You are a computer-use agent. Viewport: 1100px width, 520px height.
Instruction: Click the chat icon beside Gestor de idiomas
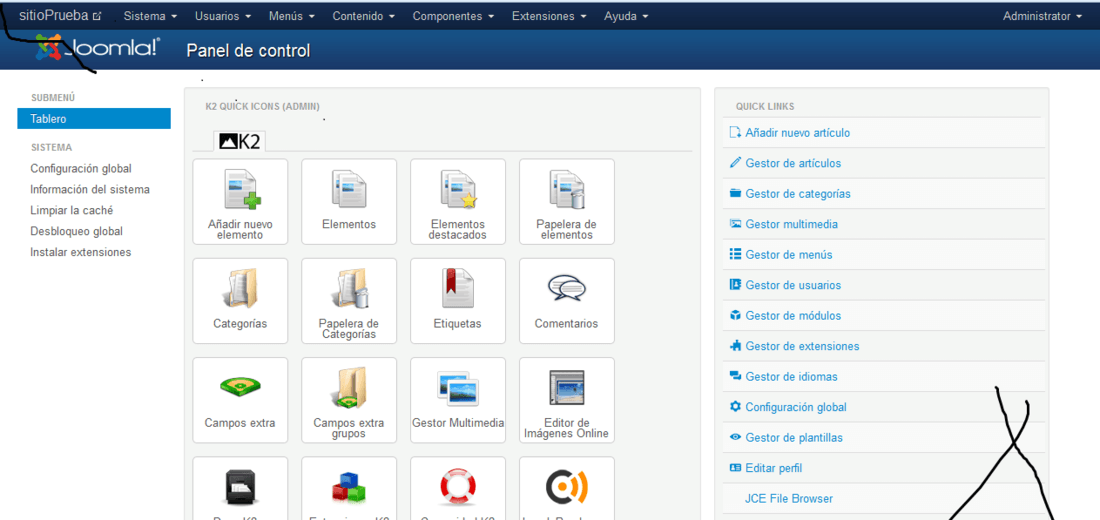735,377
